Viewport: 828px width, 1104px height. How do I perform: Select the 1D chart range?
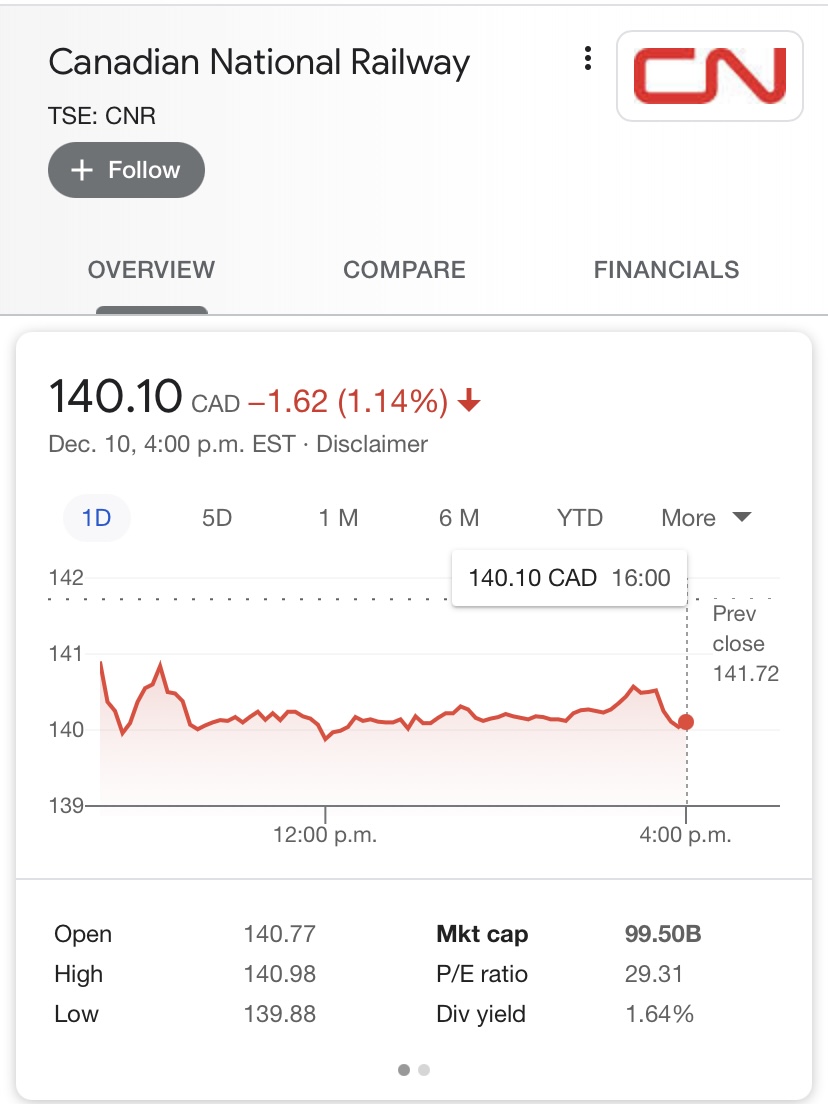[97, 518]
